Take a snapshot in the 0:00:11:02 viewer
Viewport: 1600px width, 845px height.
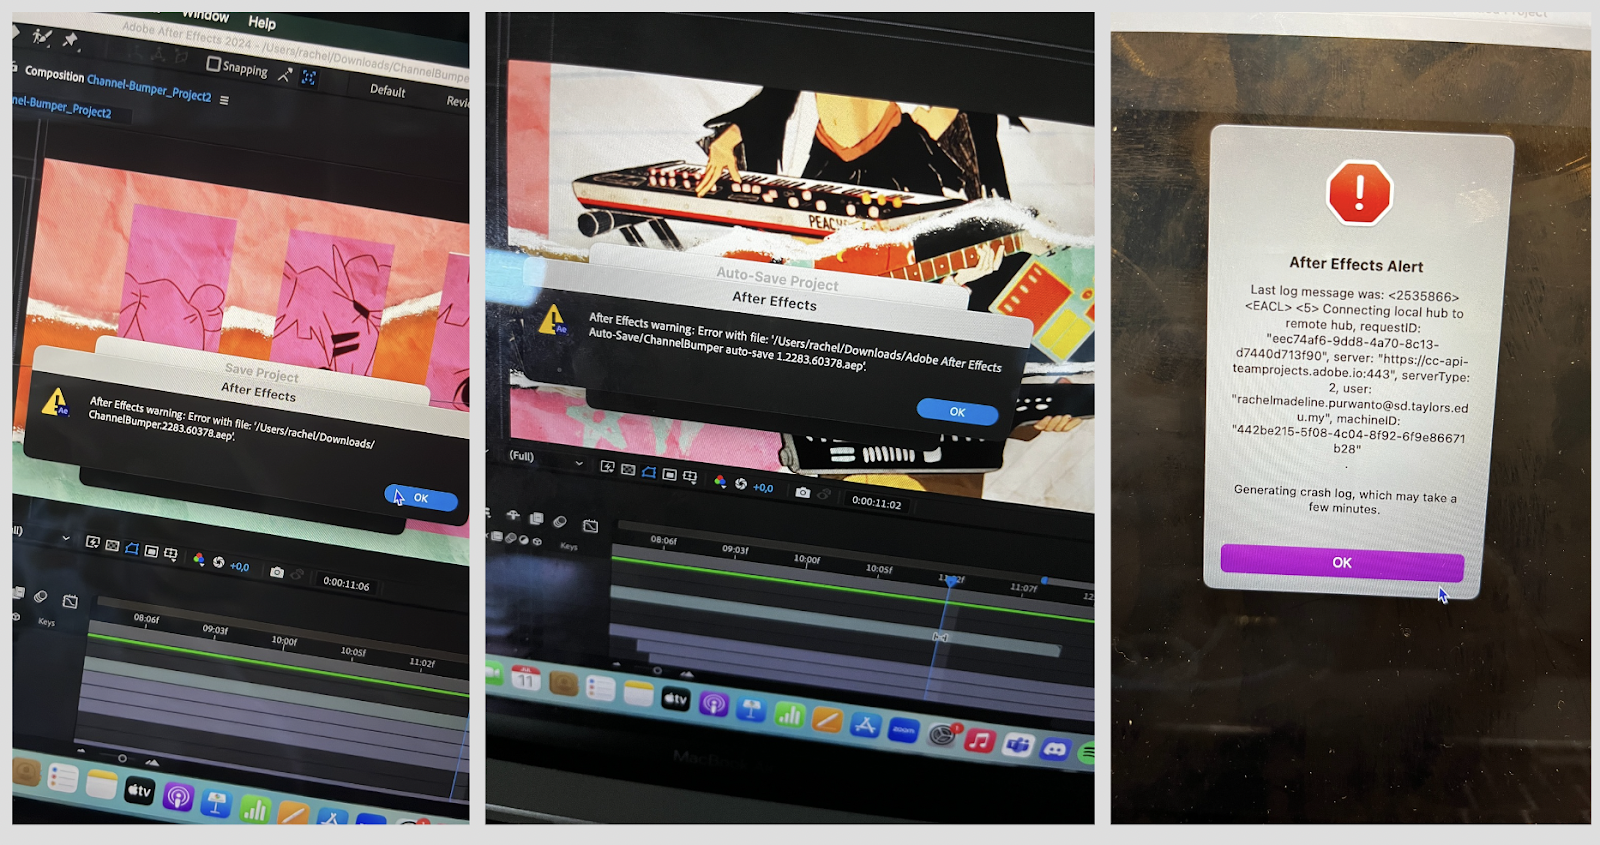click(802, 492)
